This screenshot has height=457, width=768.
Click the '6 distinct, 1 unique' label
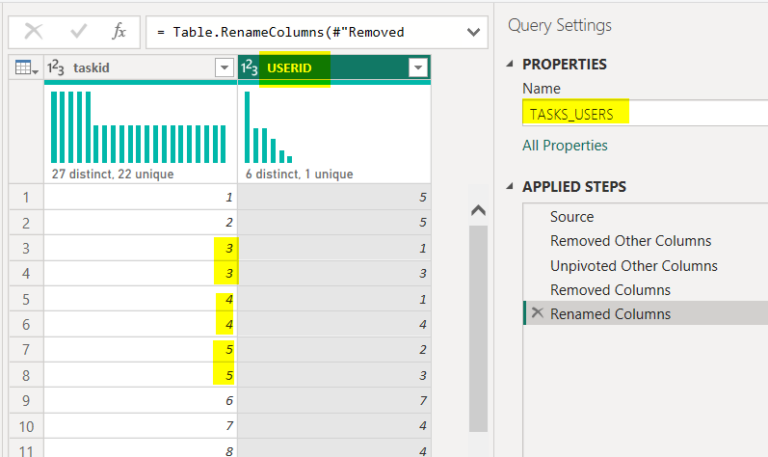[299, 174]
